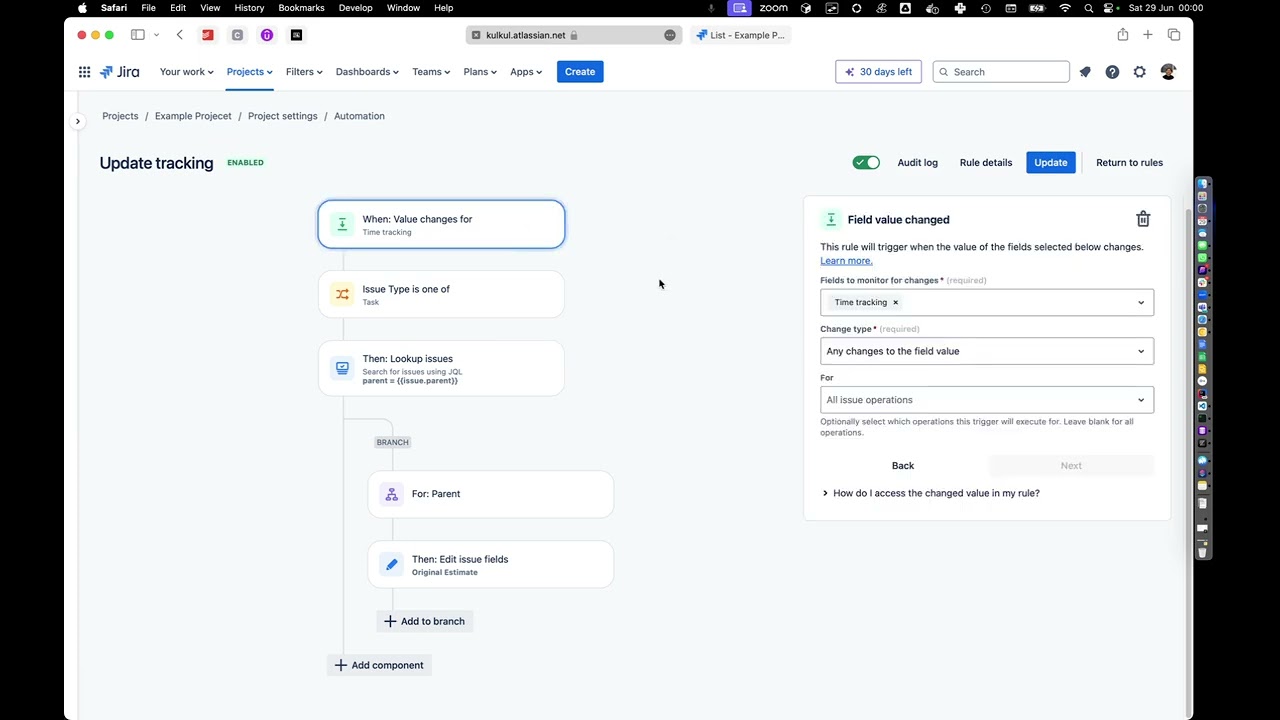Open the red pinned tab in Safari
The image size is (1280, 720).
[x=208, y=35]
